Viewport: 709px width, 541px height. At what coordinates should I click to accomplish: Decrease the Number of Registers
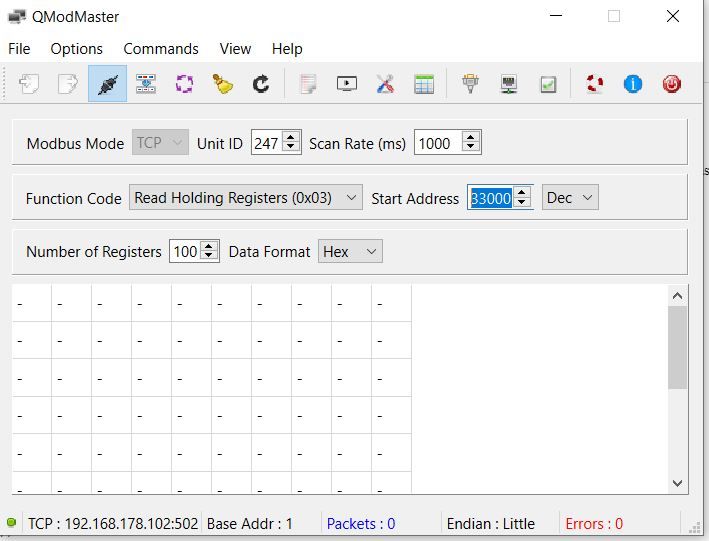click(x=208, y=256)
